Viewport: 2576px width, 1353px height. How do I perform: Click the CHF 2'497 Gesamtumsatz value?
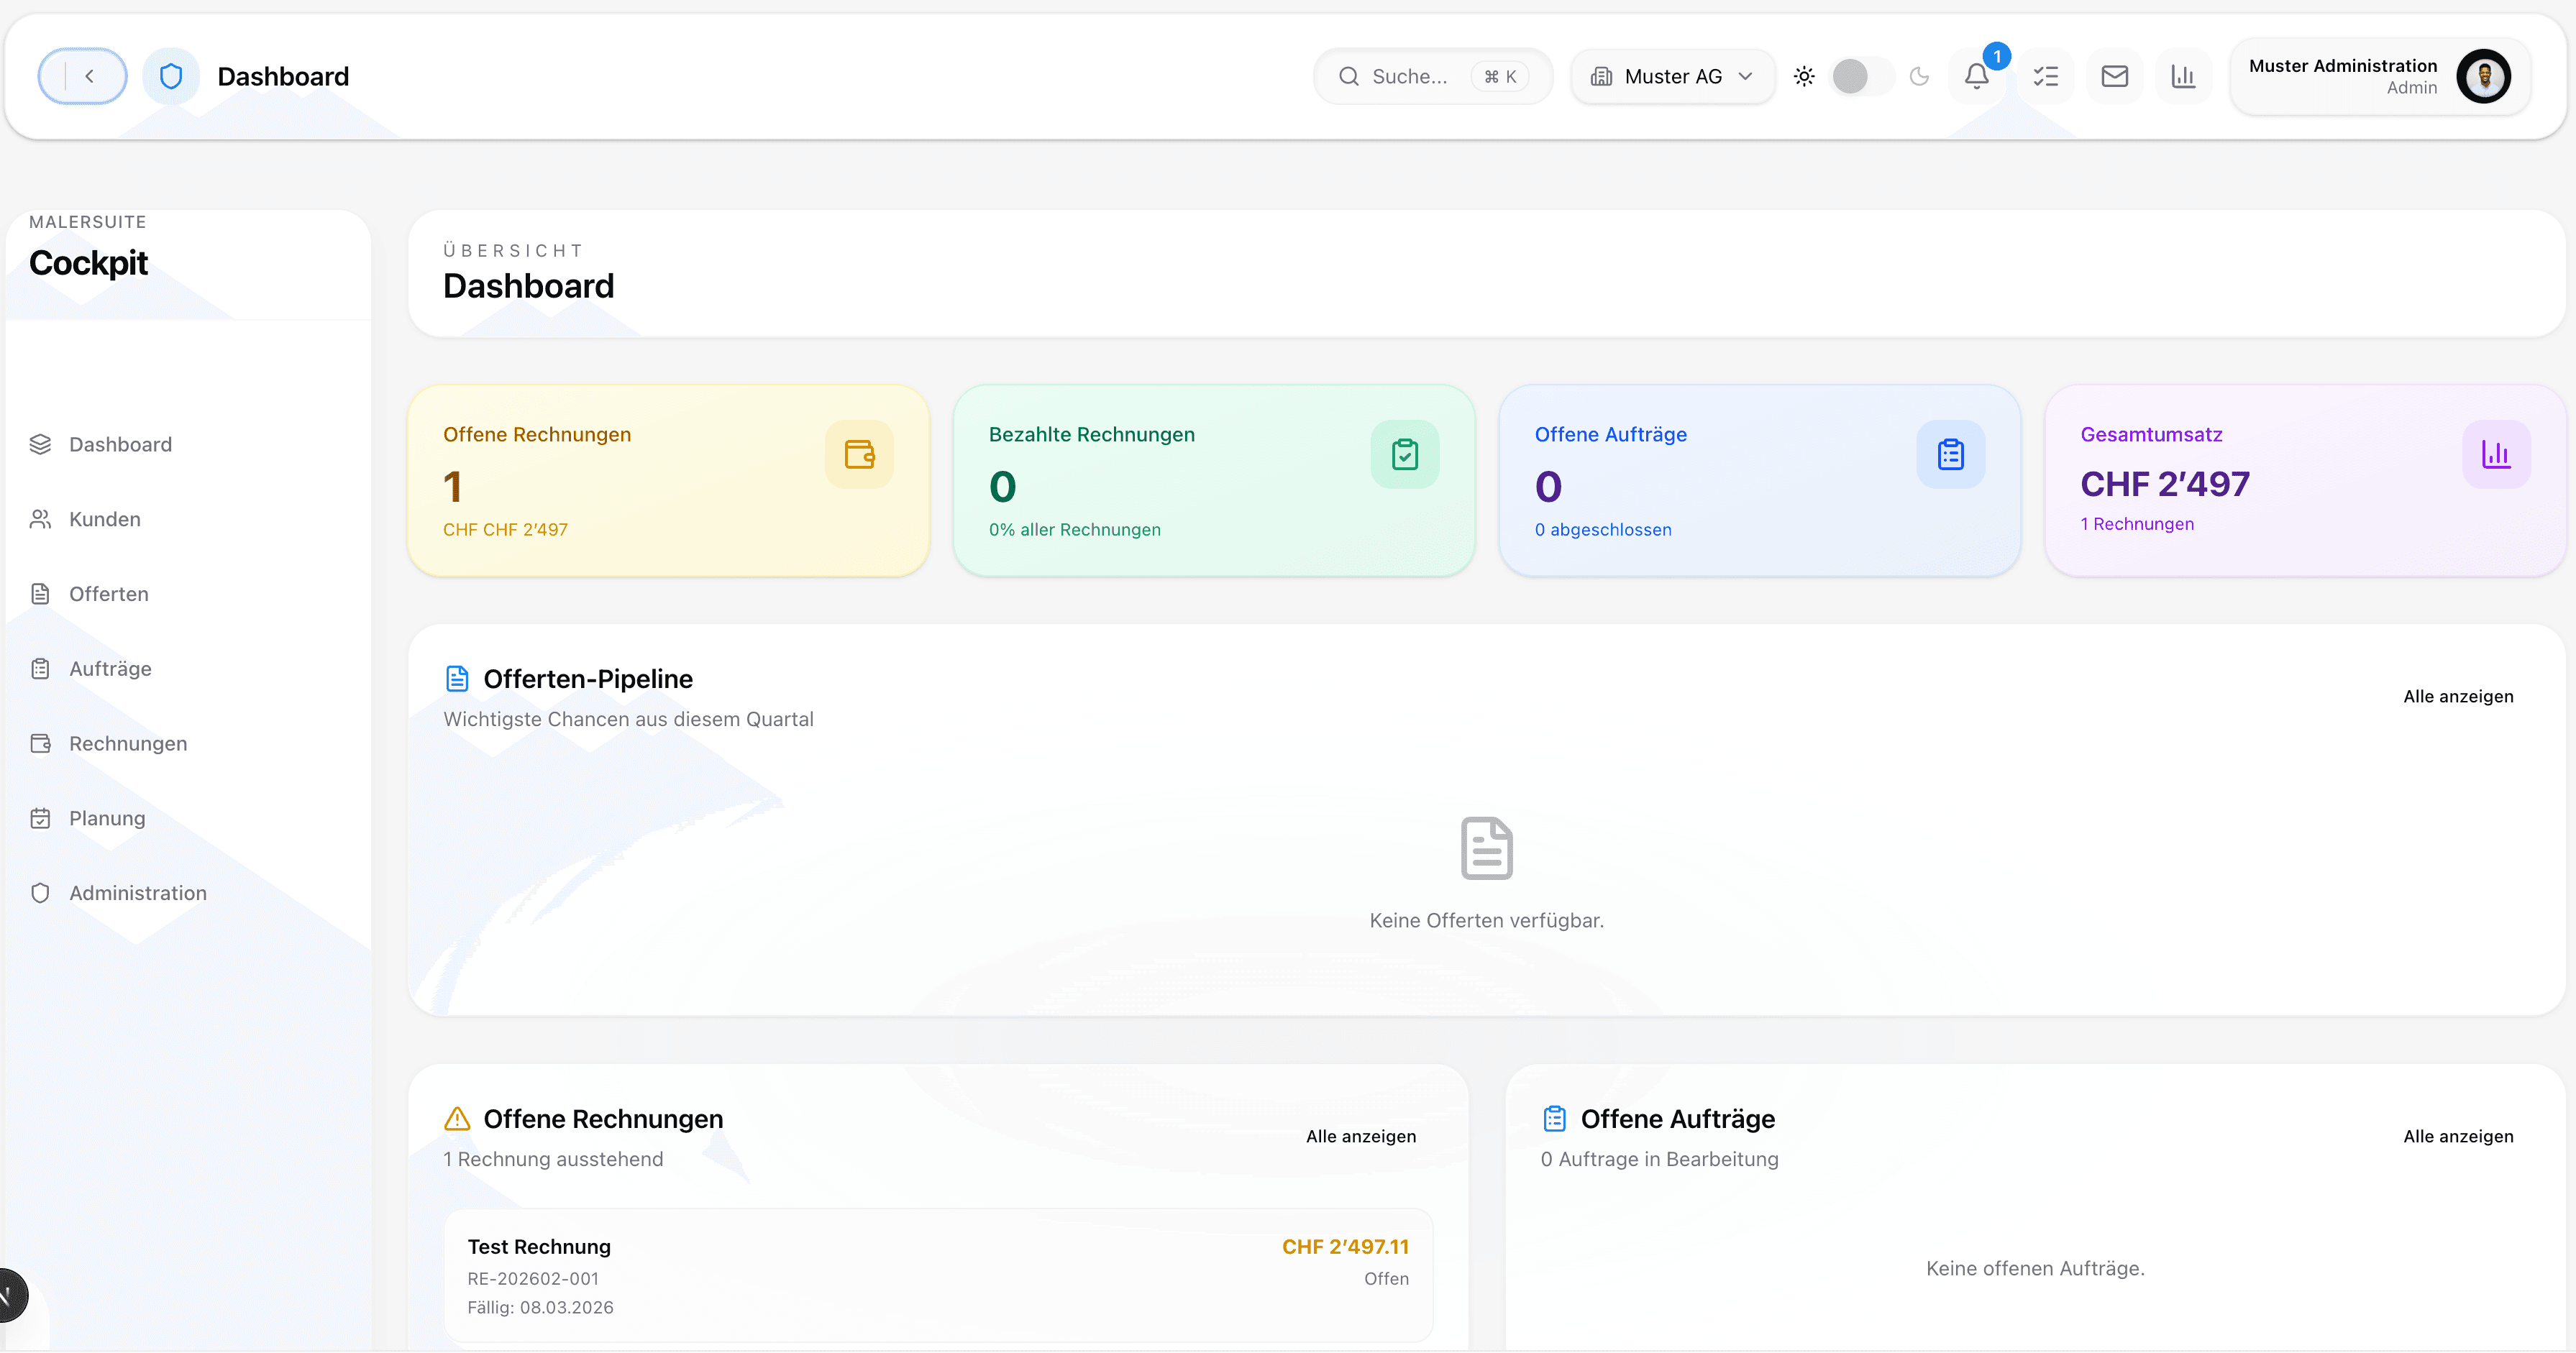pyautogui.click(x=2165, y=484)
